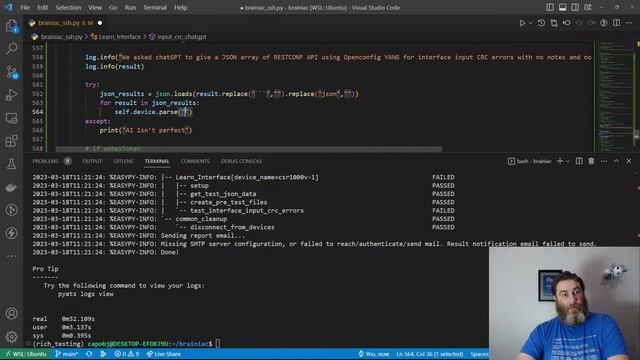This screenshot has width=640, height=360.
Task: Open the Thunder lightning-bolt view
Action: tap(11, 233)
